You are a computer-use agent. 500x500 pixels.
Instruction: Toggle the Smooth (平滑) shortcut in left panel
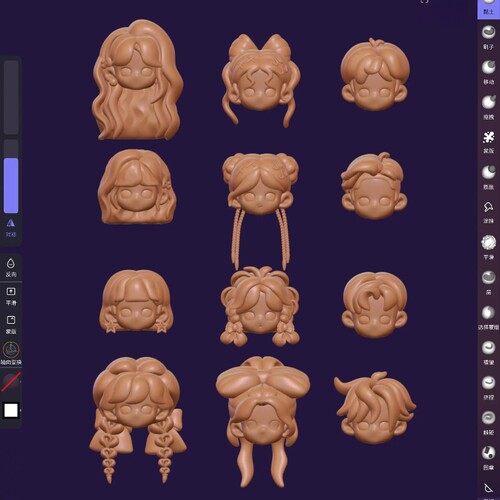tap(11, 296)
